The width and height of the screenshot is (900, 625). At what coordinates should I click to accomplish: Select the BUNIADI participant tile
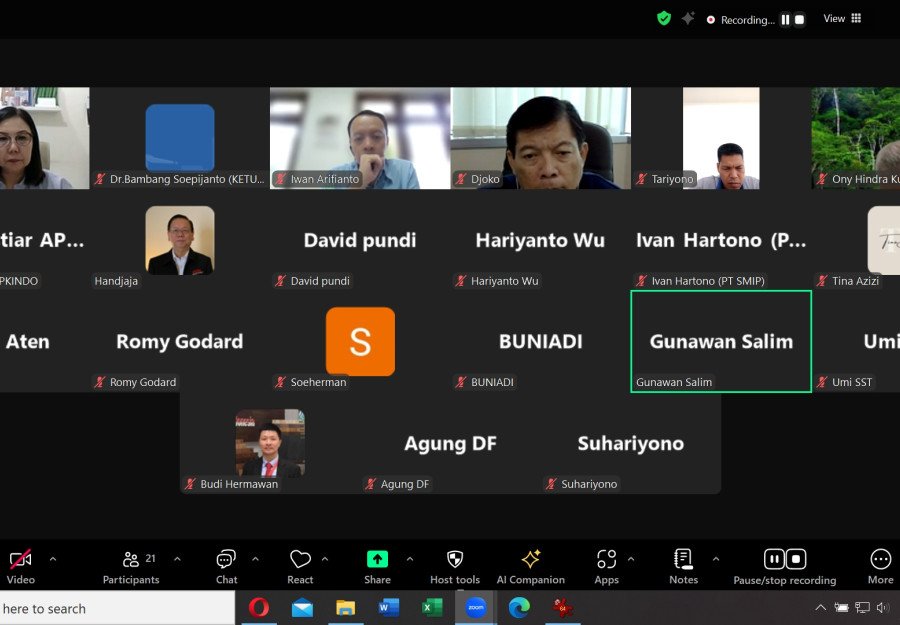point(541,341)
